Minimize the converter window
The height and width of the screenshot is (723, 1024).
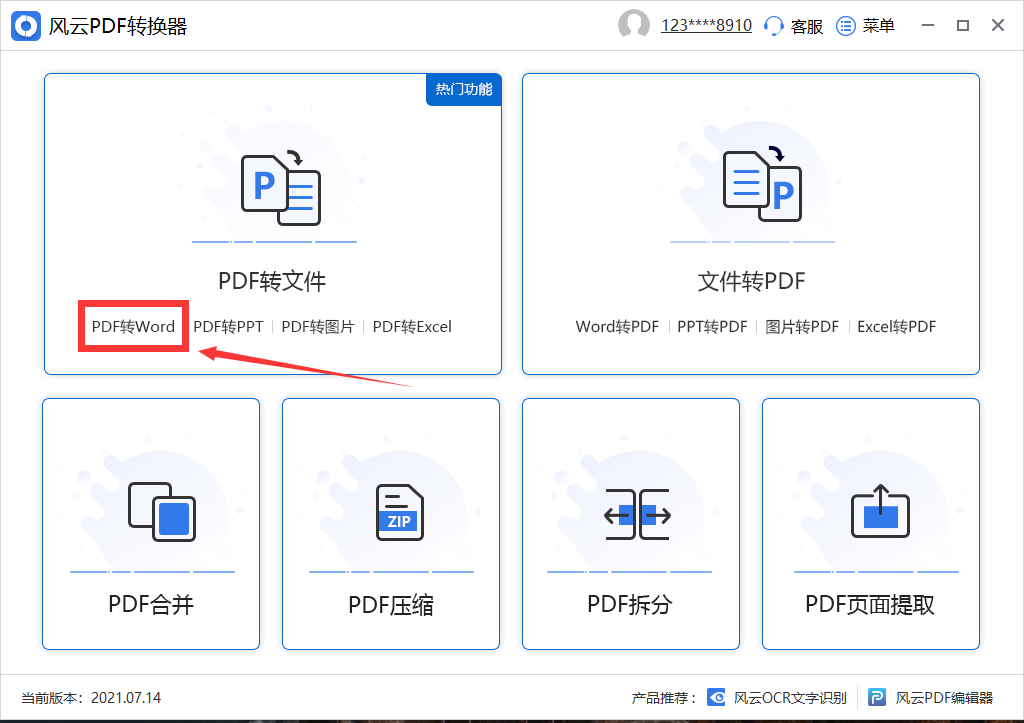(x=928, y=25)
